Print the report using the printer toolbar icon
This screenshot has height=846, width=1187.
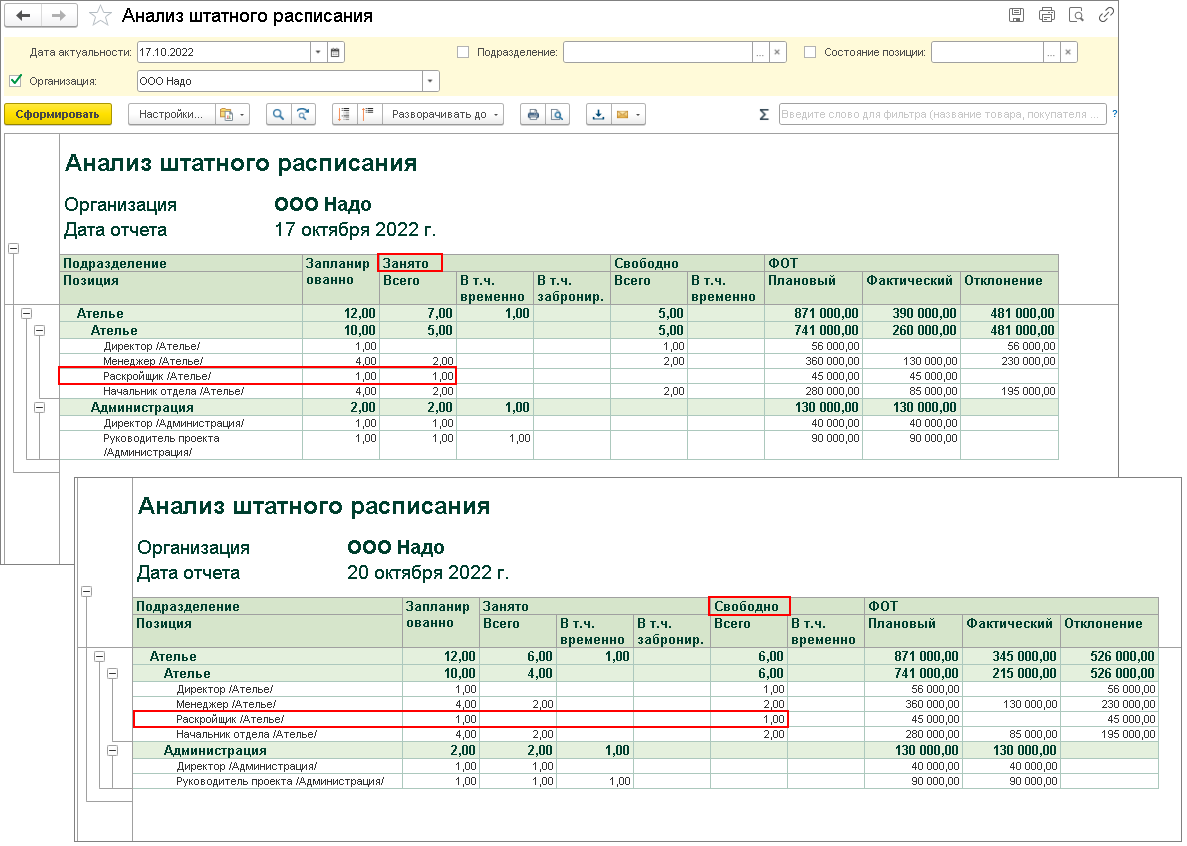coord(533,115)
